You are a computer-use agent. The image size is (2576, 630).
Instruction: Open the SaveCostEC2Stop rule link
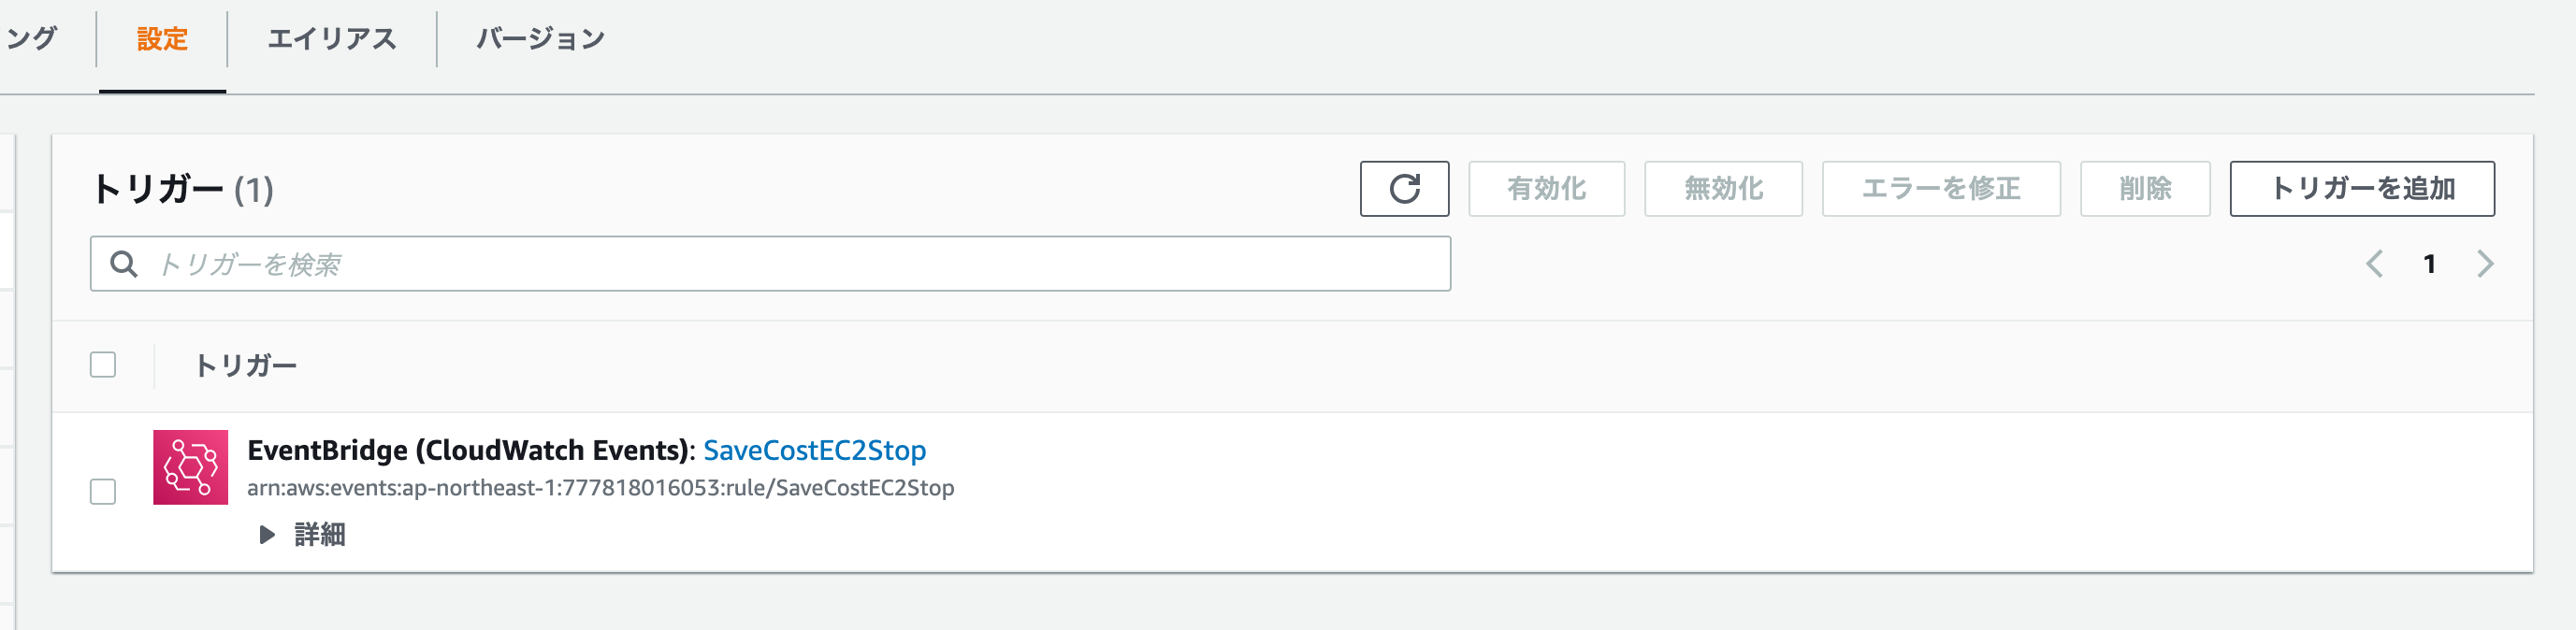815,450
